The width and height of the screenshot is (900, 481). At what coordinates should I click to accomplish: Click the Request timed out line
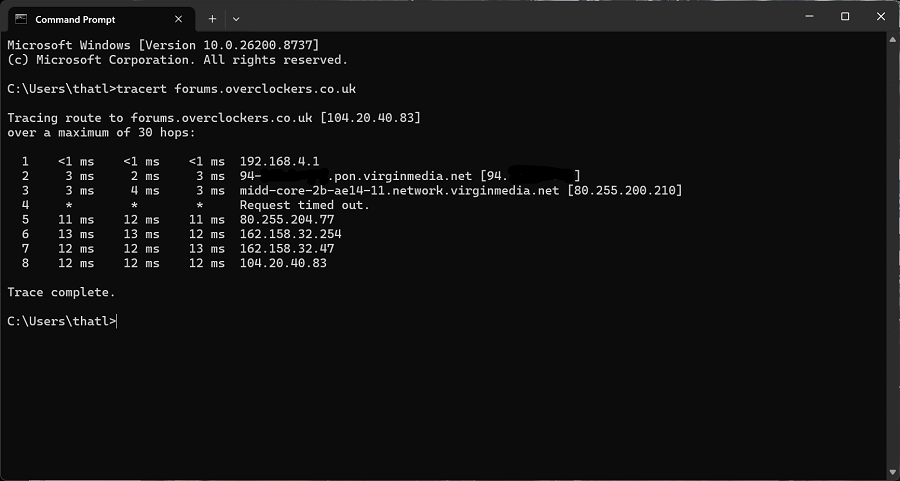[x=305, y=205]
